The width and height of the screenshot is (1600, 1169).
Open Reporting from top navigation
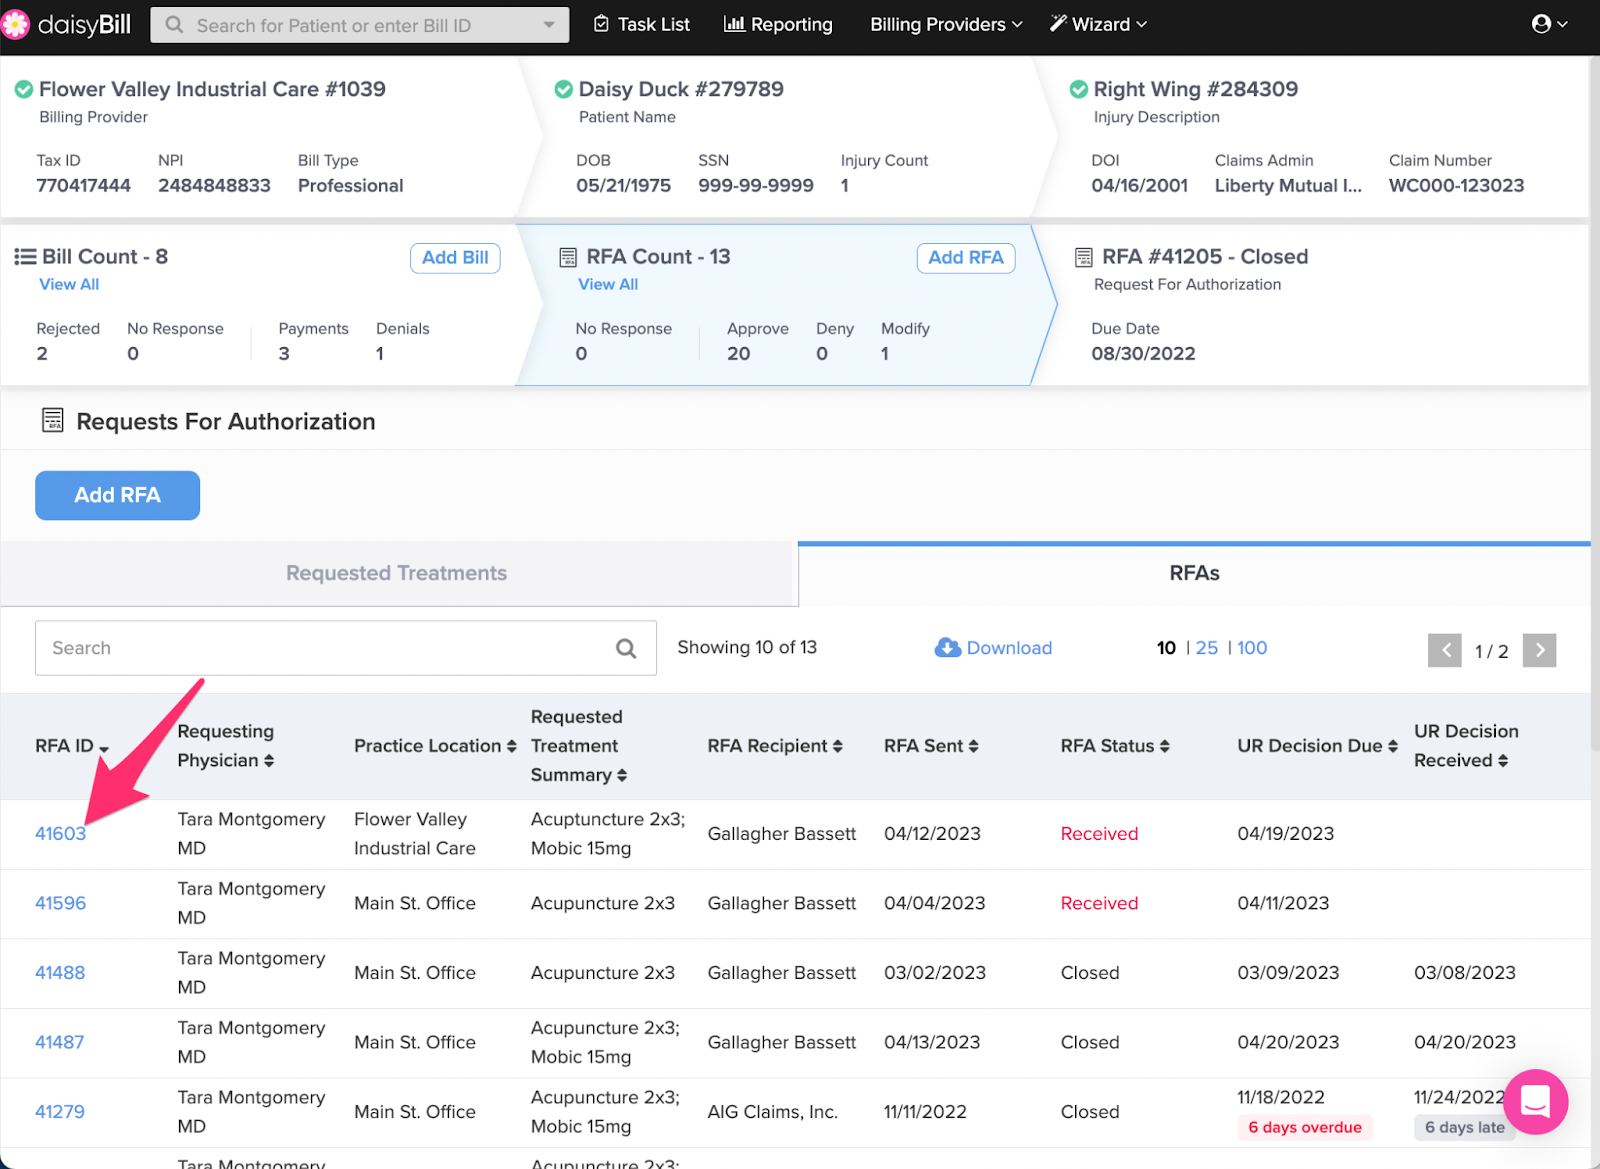(778, 24)
